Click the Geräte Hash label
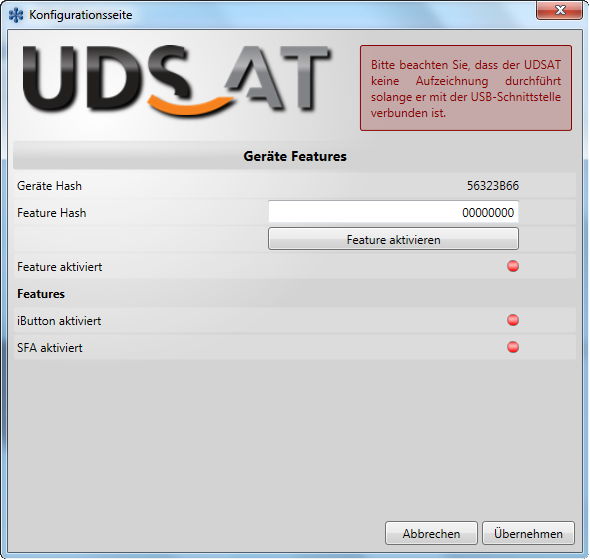 (x=49, y=186)
